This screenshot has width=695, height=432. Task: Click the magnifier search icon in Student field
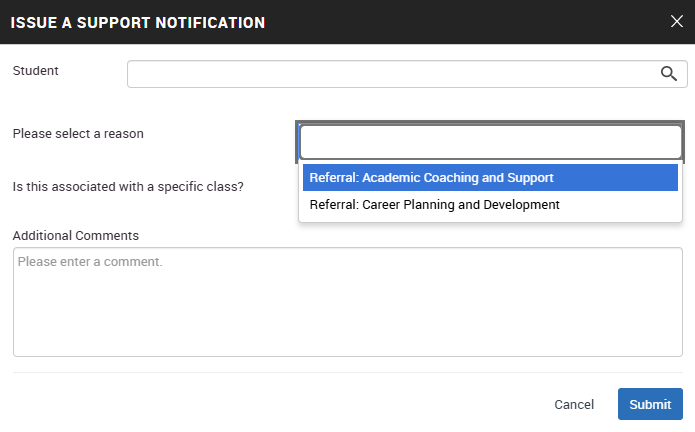point(669,74)
